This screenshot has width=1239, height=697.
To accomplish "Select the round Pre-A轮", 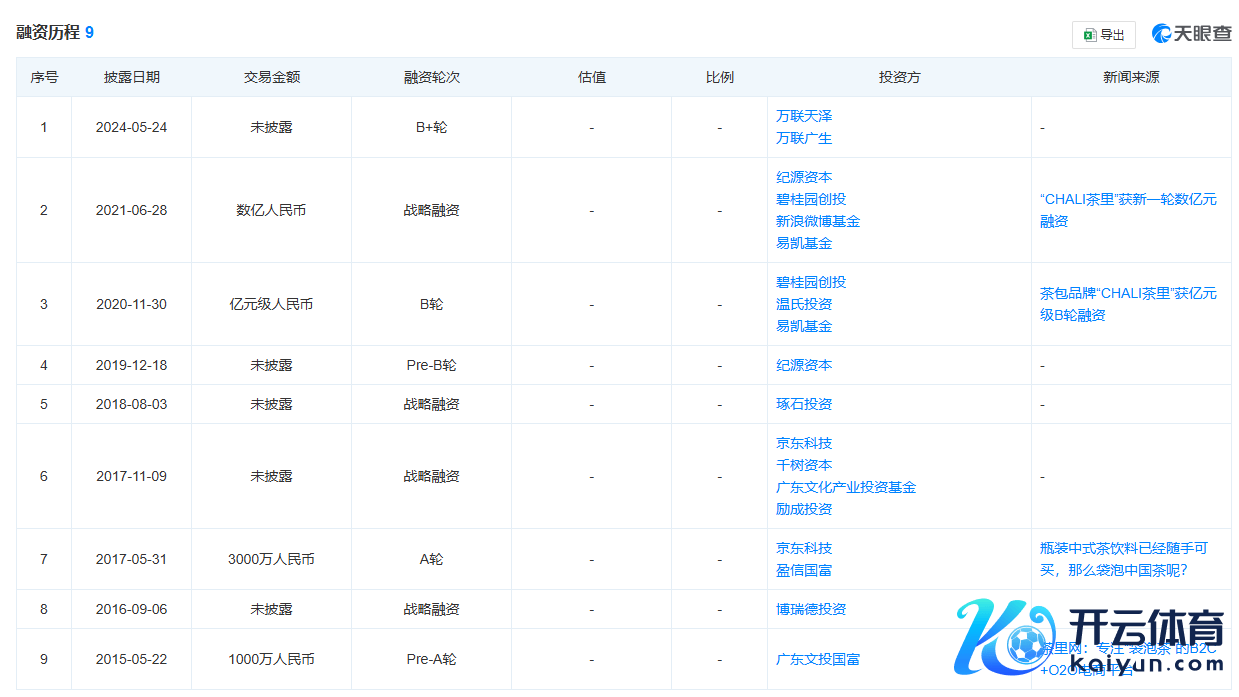I will click(x=431, y=659).
